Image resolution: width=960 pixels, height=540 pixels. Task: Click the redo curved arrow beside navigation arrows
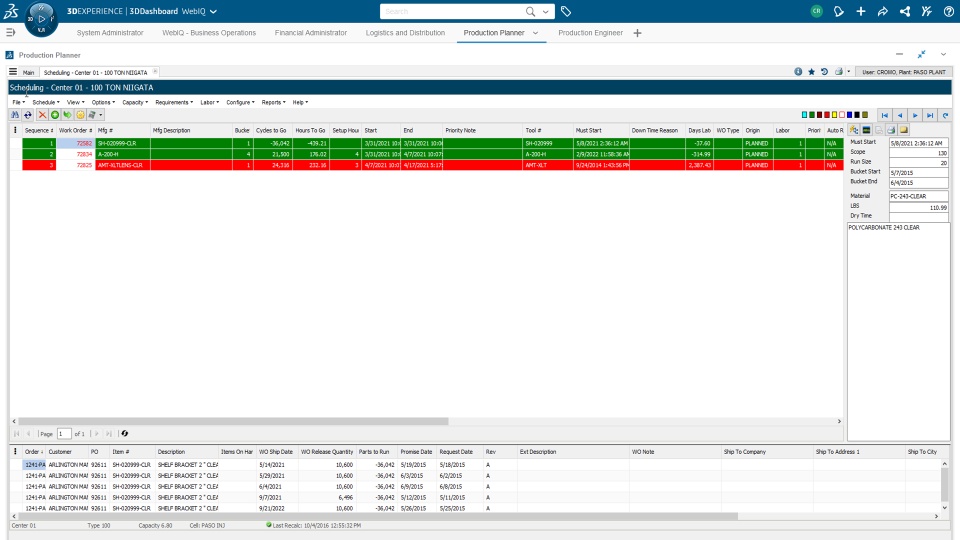click(x=945, y=115)
